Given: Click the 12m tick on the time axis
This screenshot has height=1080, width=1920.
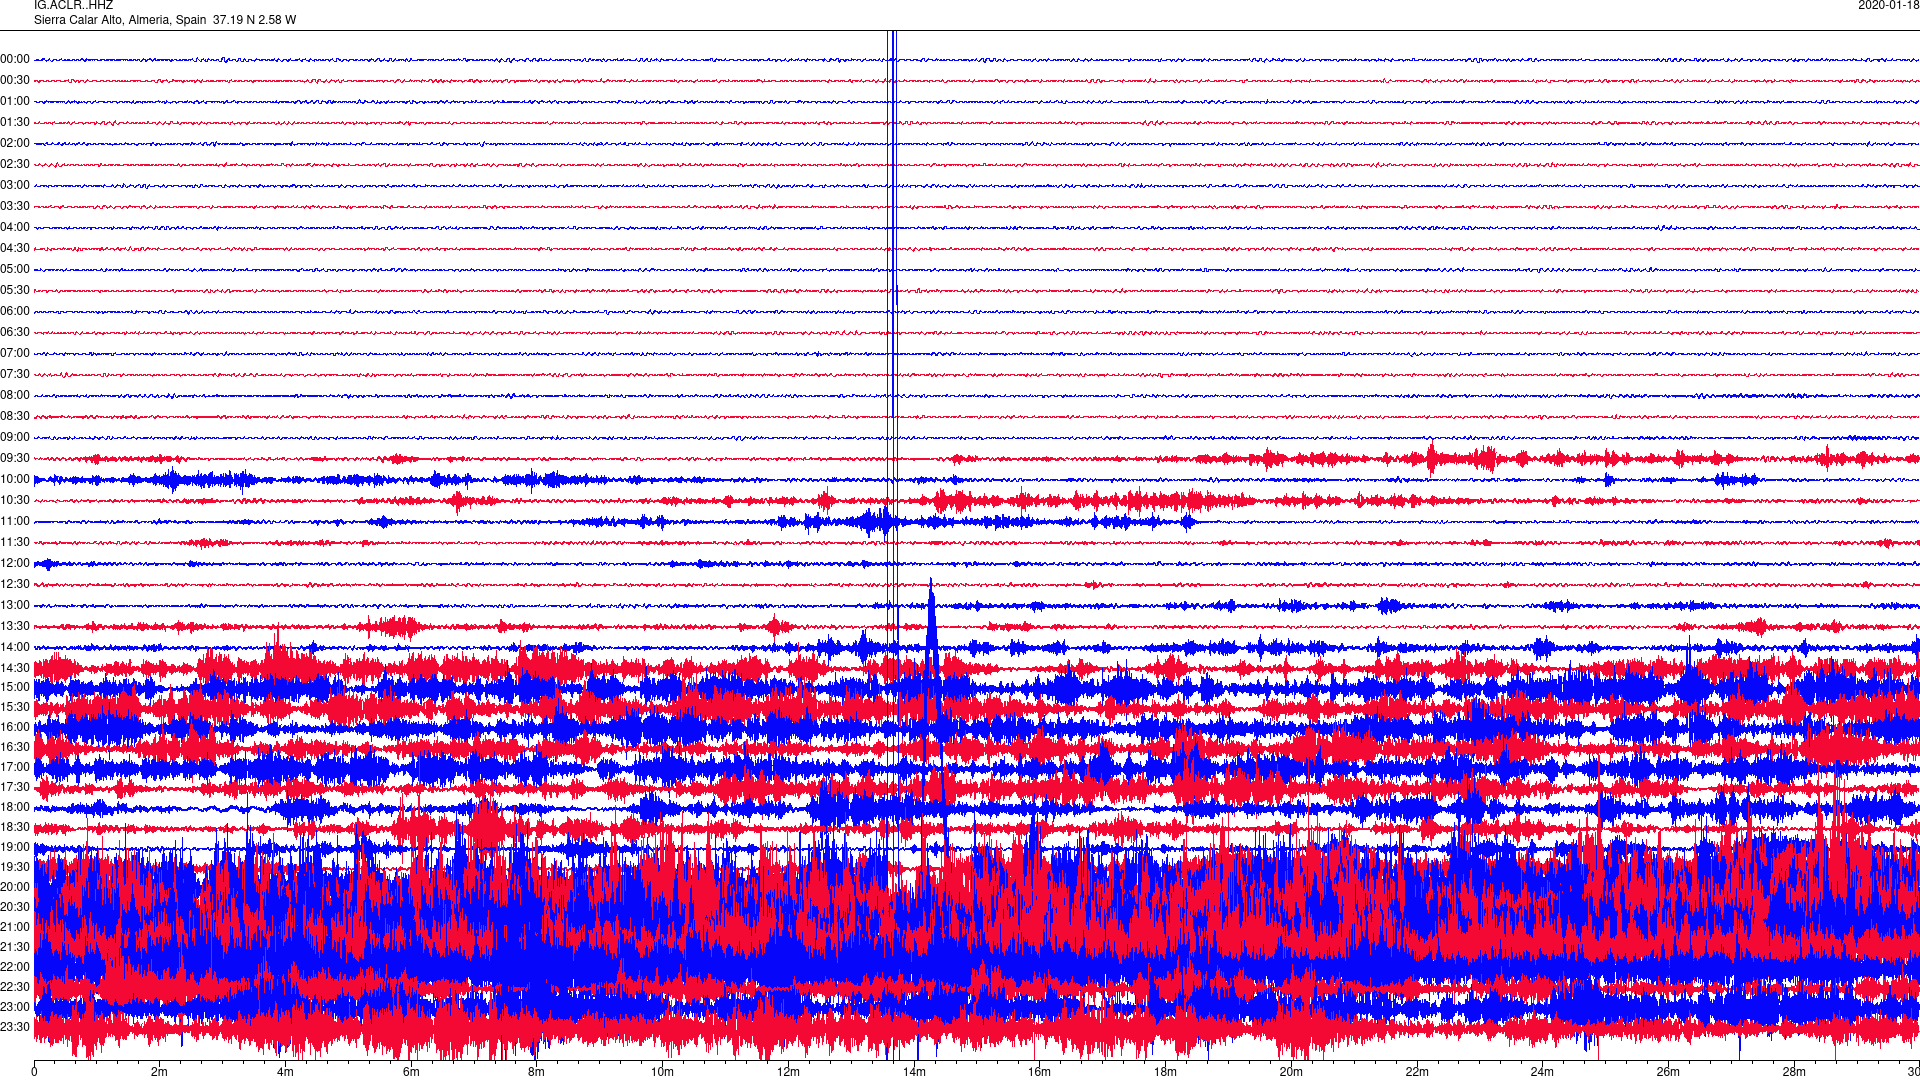Looking at the screenshot, I should click(788, 1072).
